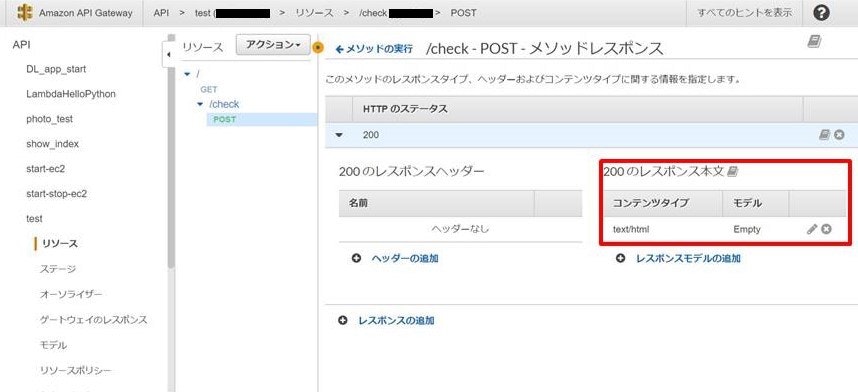Click the コンテンツタイプ column header
The width and height of the screenshot is (858, 392).
[x=651, y=203]
